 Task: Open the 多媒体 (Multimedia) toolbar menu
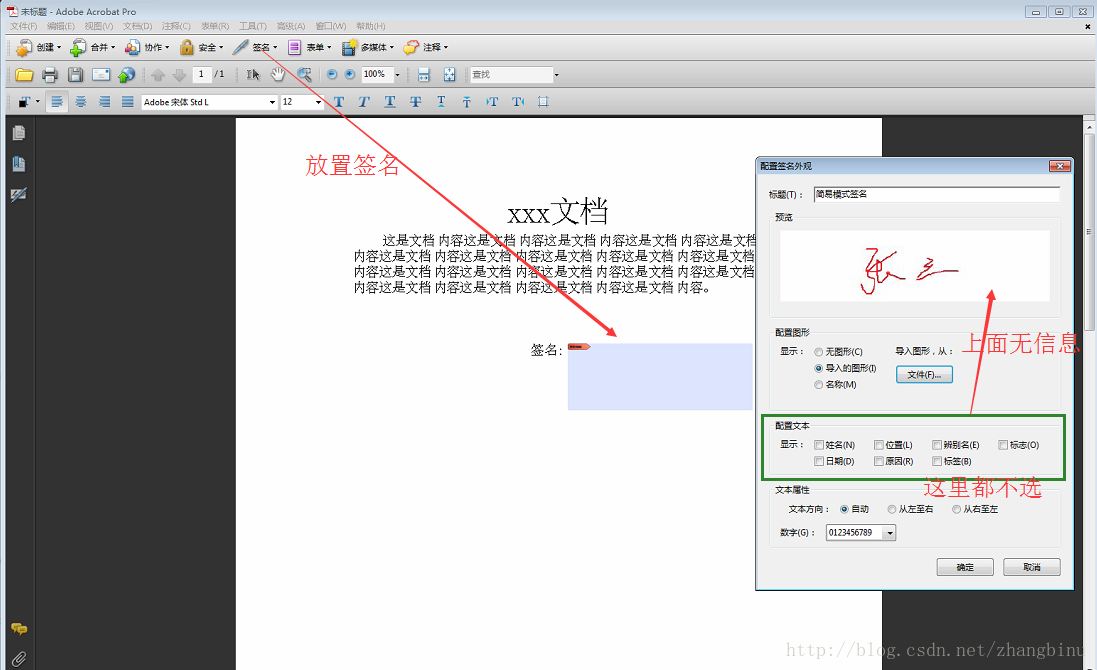368,48
